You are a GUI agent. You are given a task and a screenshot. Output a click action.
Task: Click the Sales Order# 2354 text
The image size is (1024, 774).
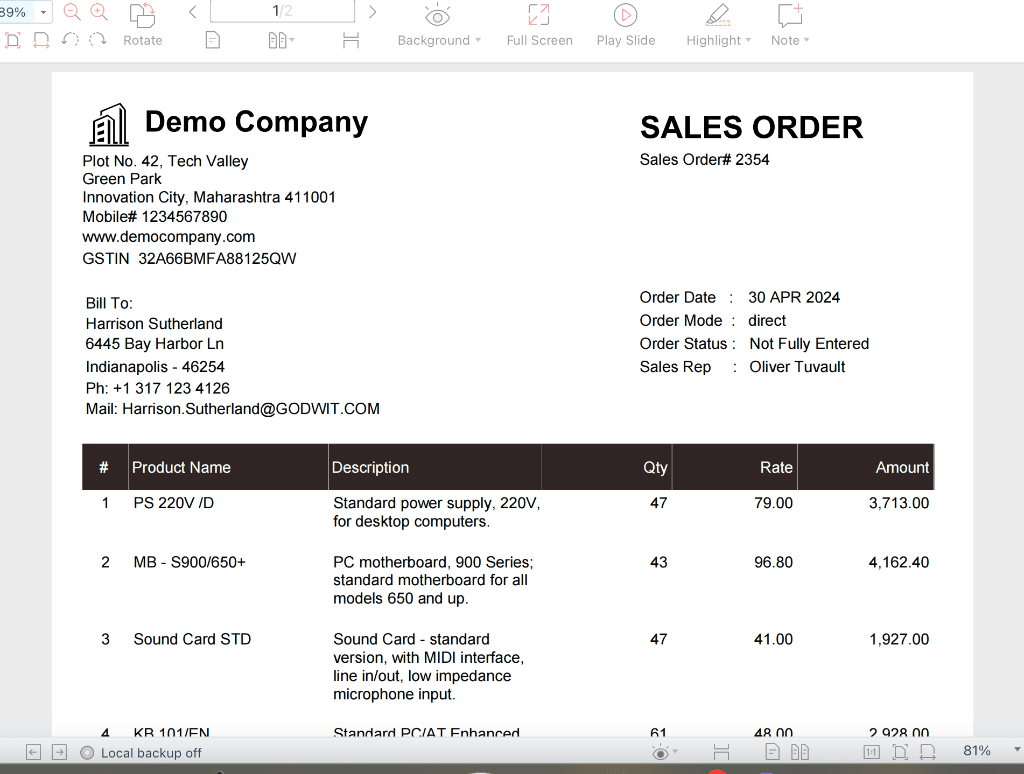tap(704, 160)
